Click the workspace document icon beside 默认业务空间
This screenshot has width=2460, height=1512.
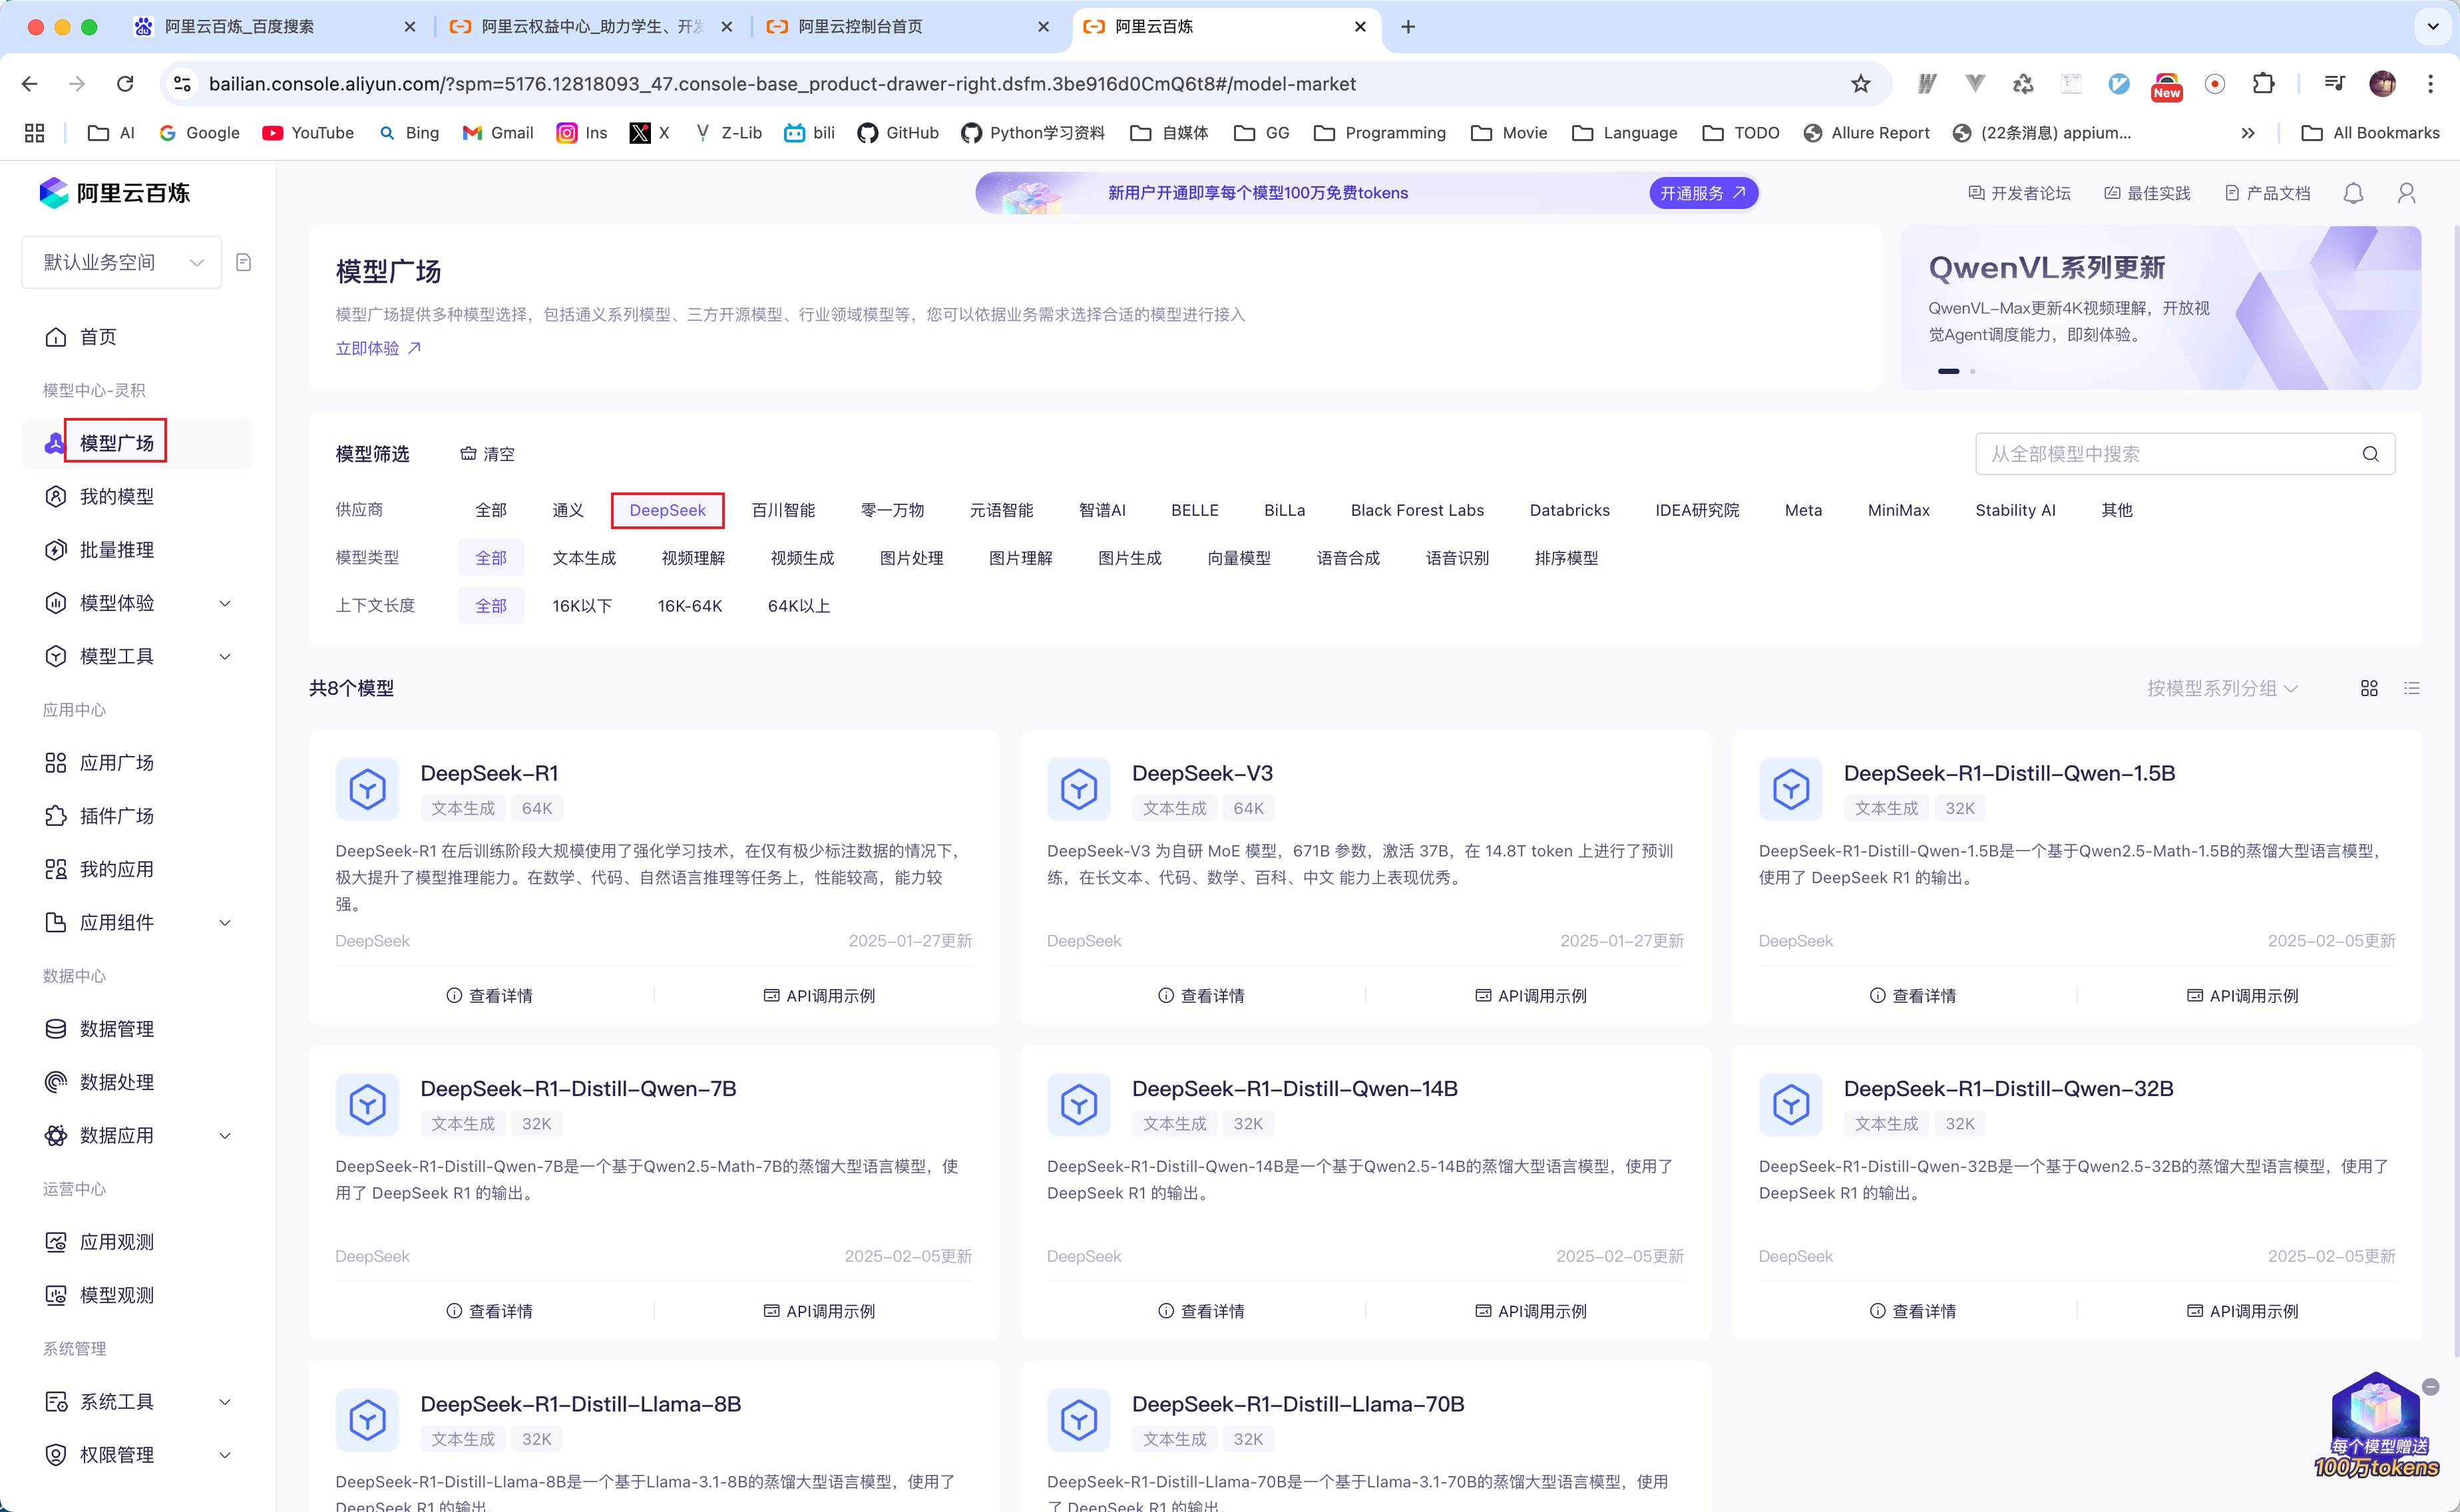[x=243, y=262]
